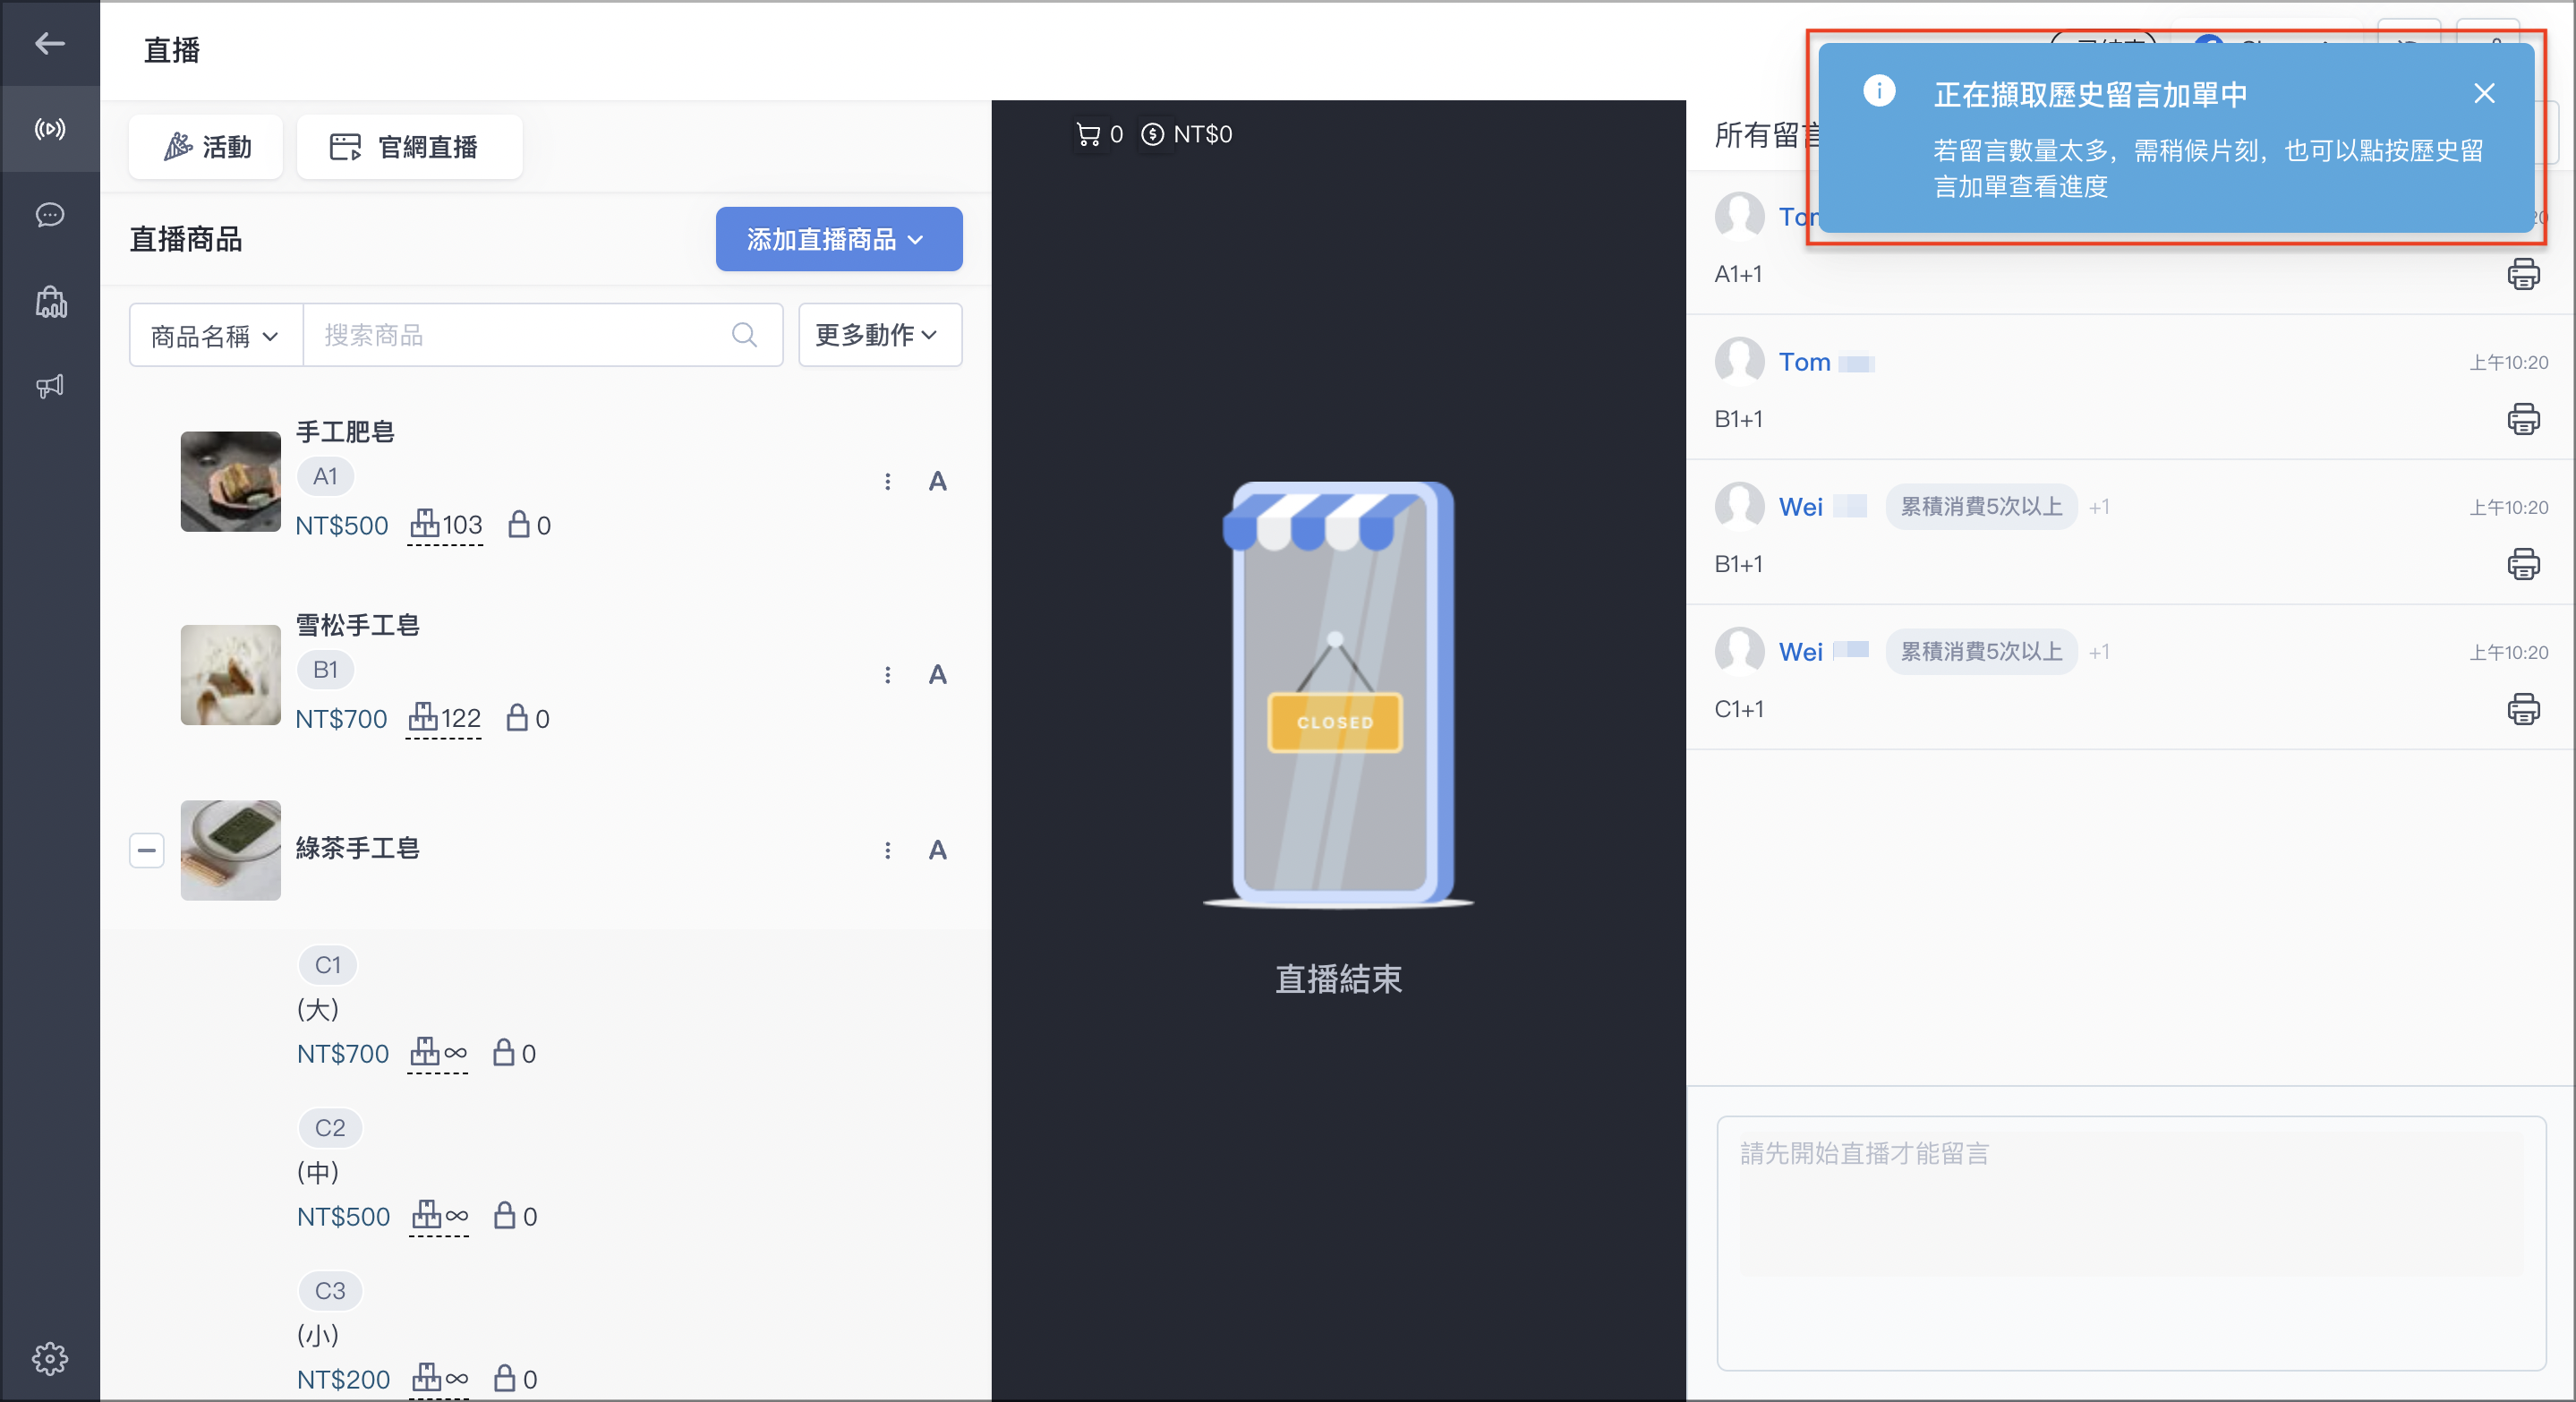The image size is (2576, 1402).
Task: Click infinite stock of C2 variant
Action: coord(440,1216)
